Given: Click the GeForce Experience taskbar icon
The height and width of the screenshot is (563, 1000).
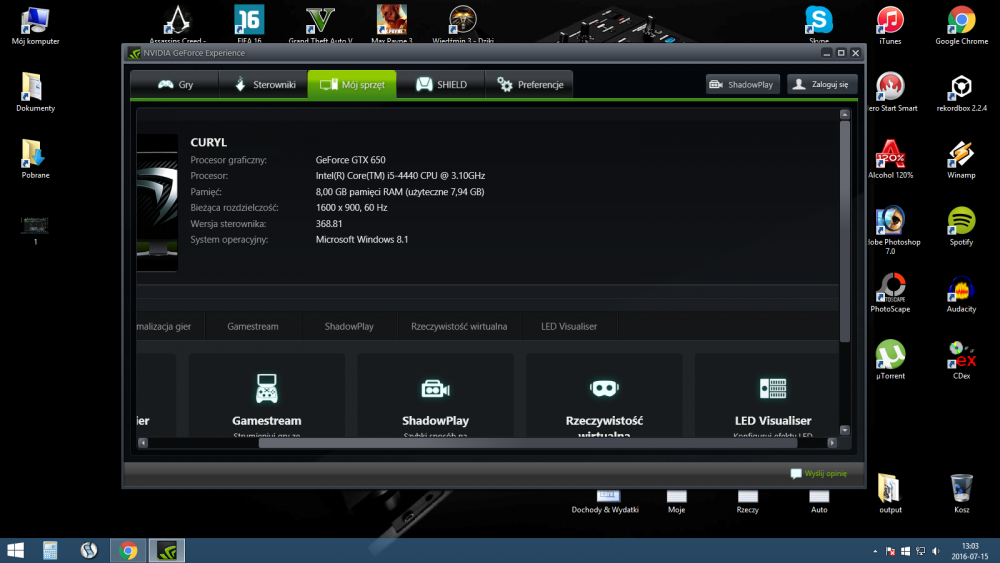Looking at the screenshot, I should (x=166, y=550).
